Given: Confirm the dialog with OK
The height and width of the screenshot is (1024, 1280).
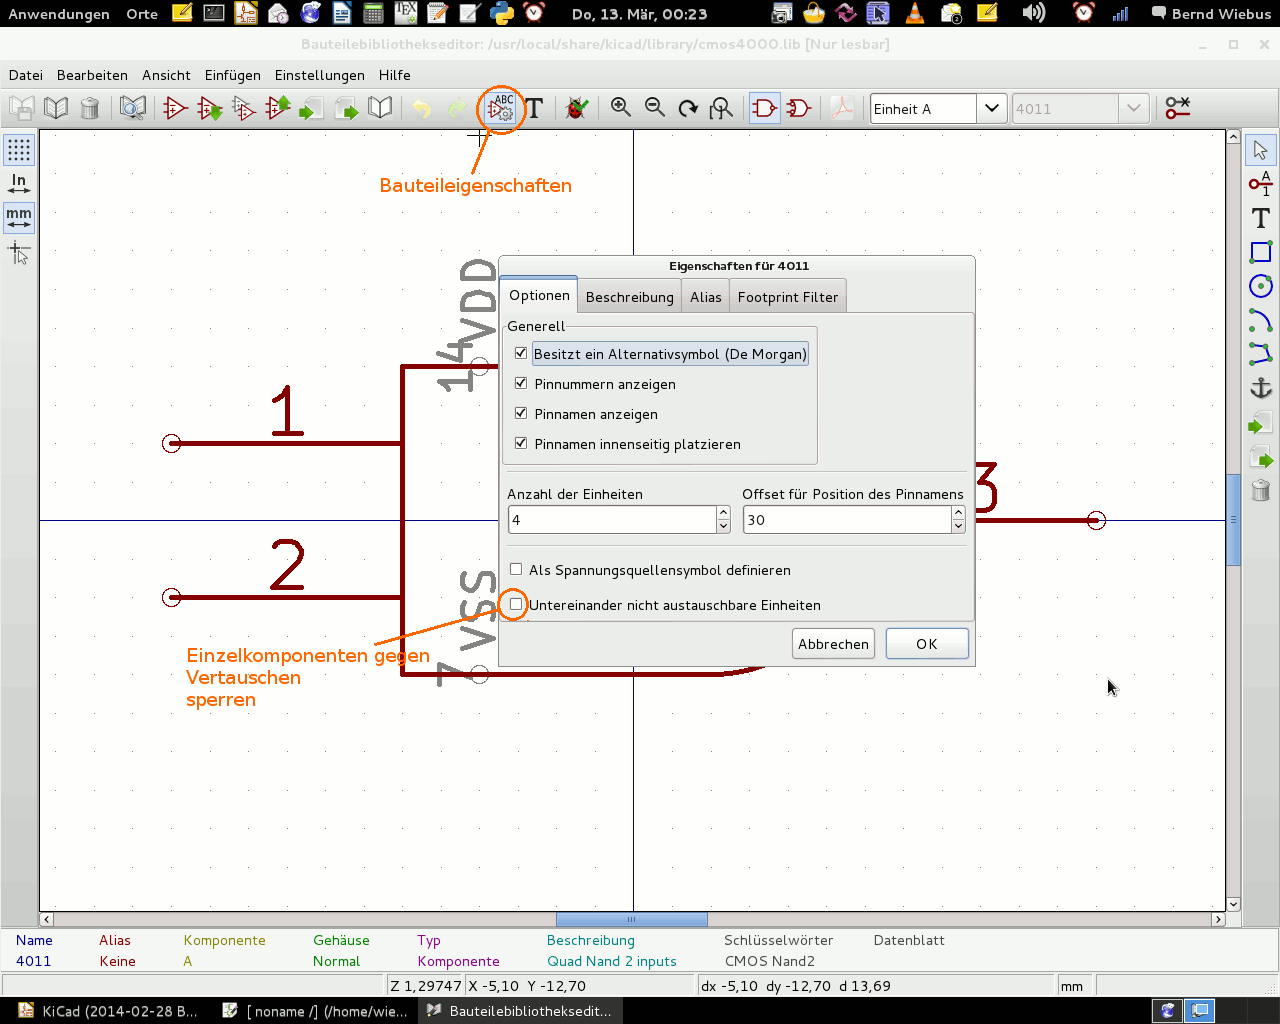Looking at the screenshot, I should tap(927, 644).
